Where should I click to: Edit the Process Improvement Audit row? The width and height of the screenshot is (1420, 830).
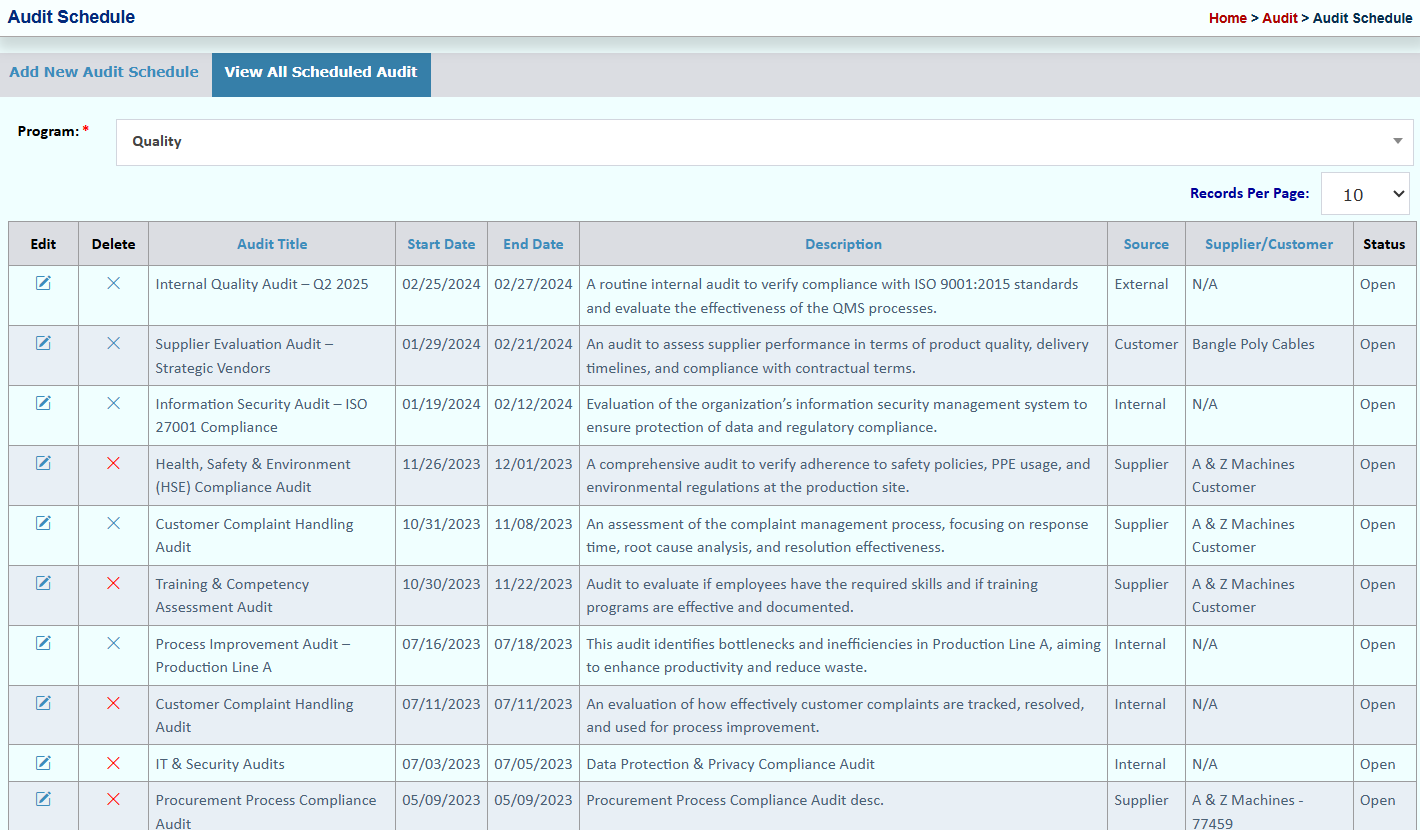click(43, 643)
